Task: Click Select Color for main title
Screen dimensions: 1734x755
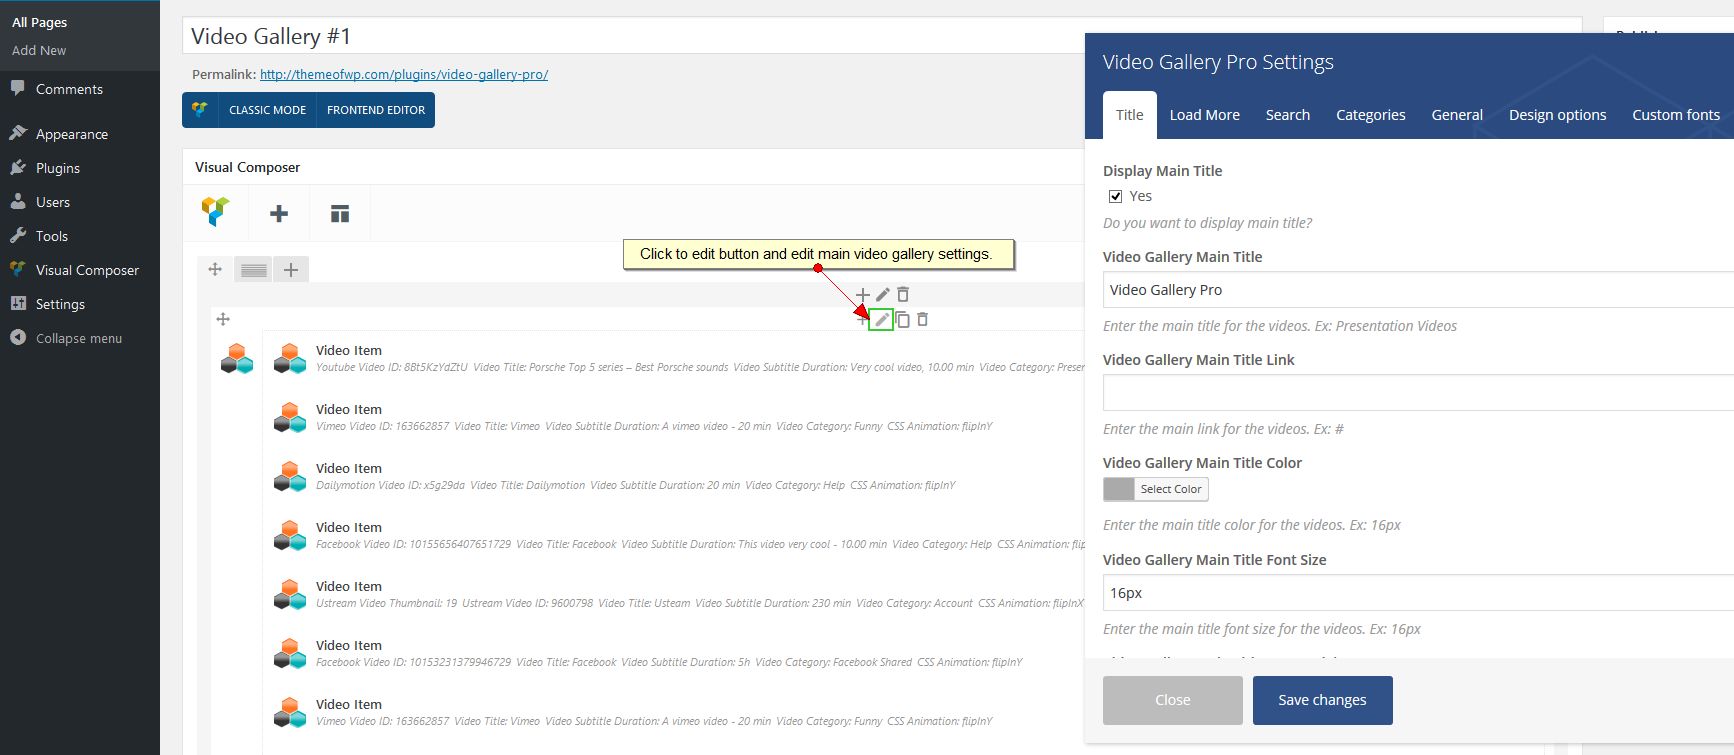Action: [1171, 489]
